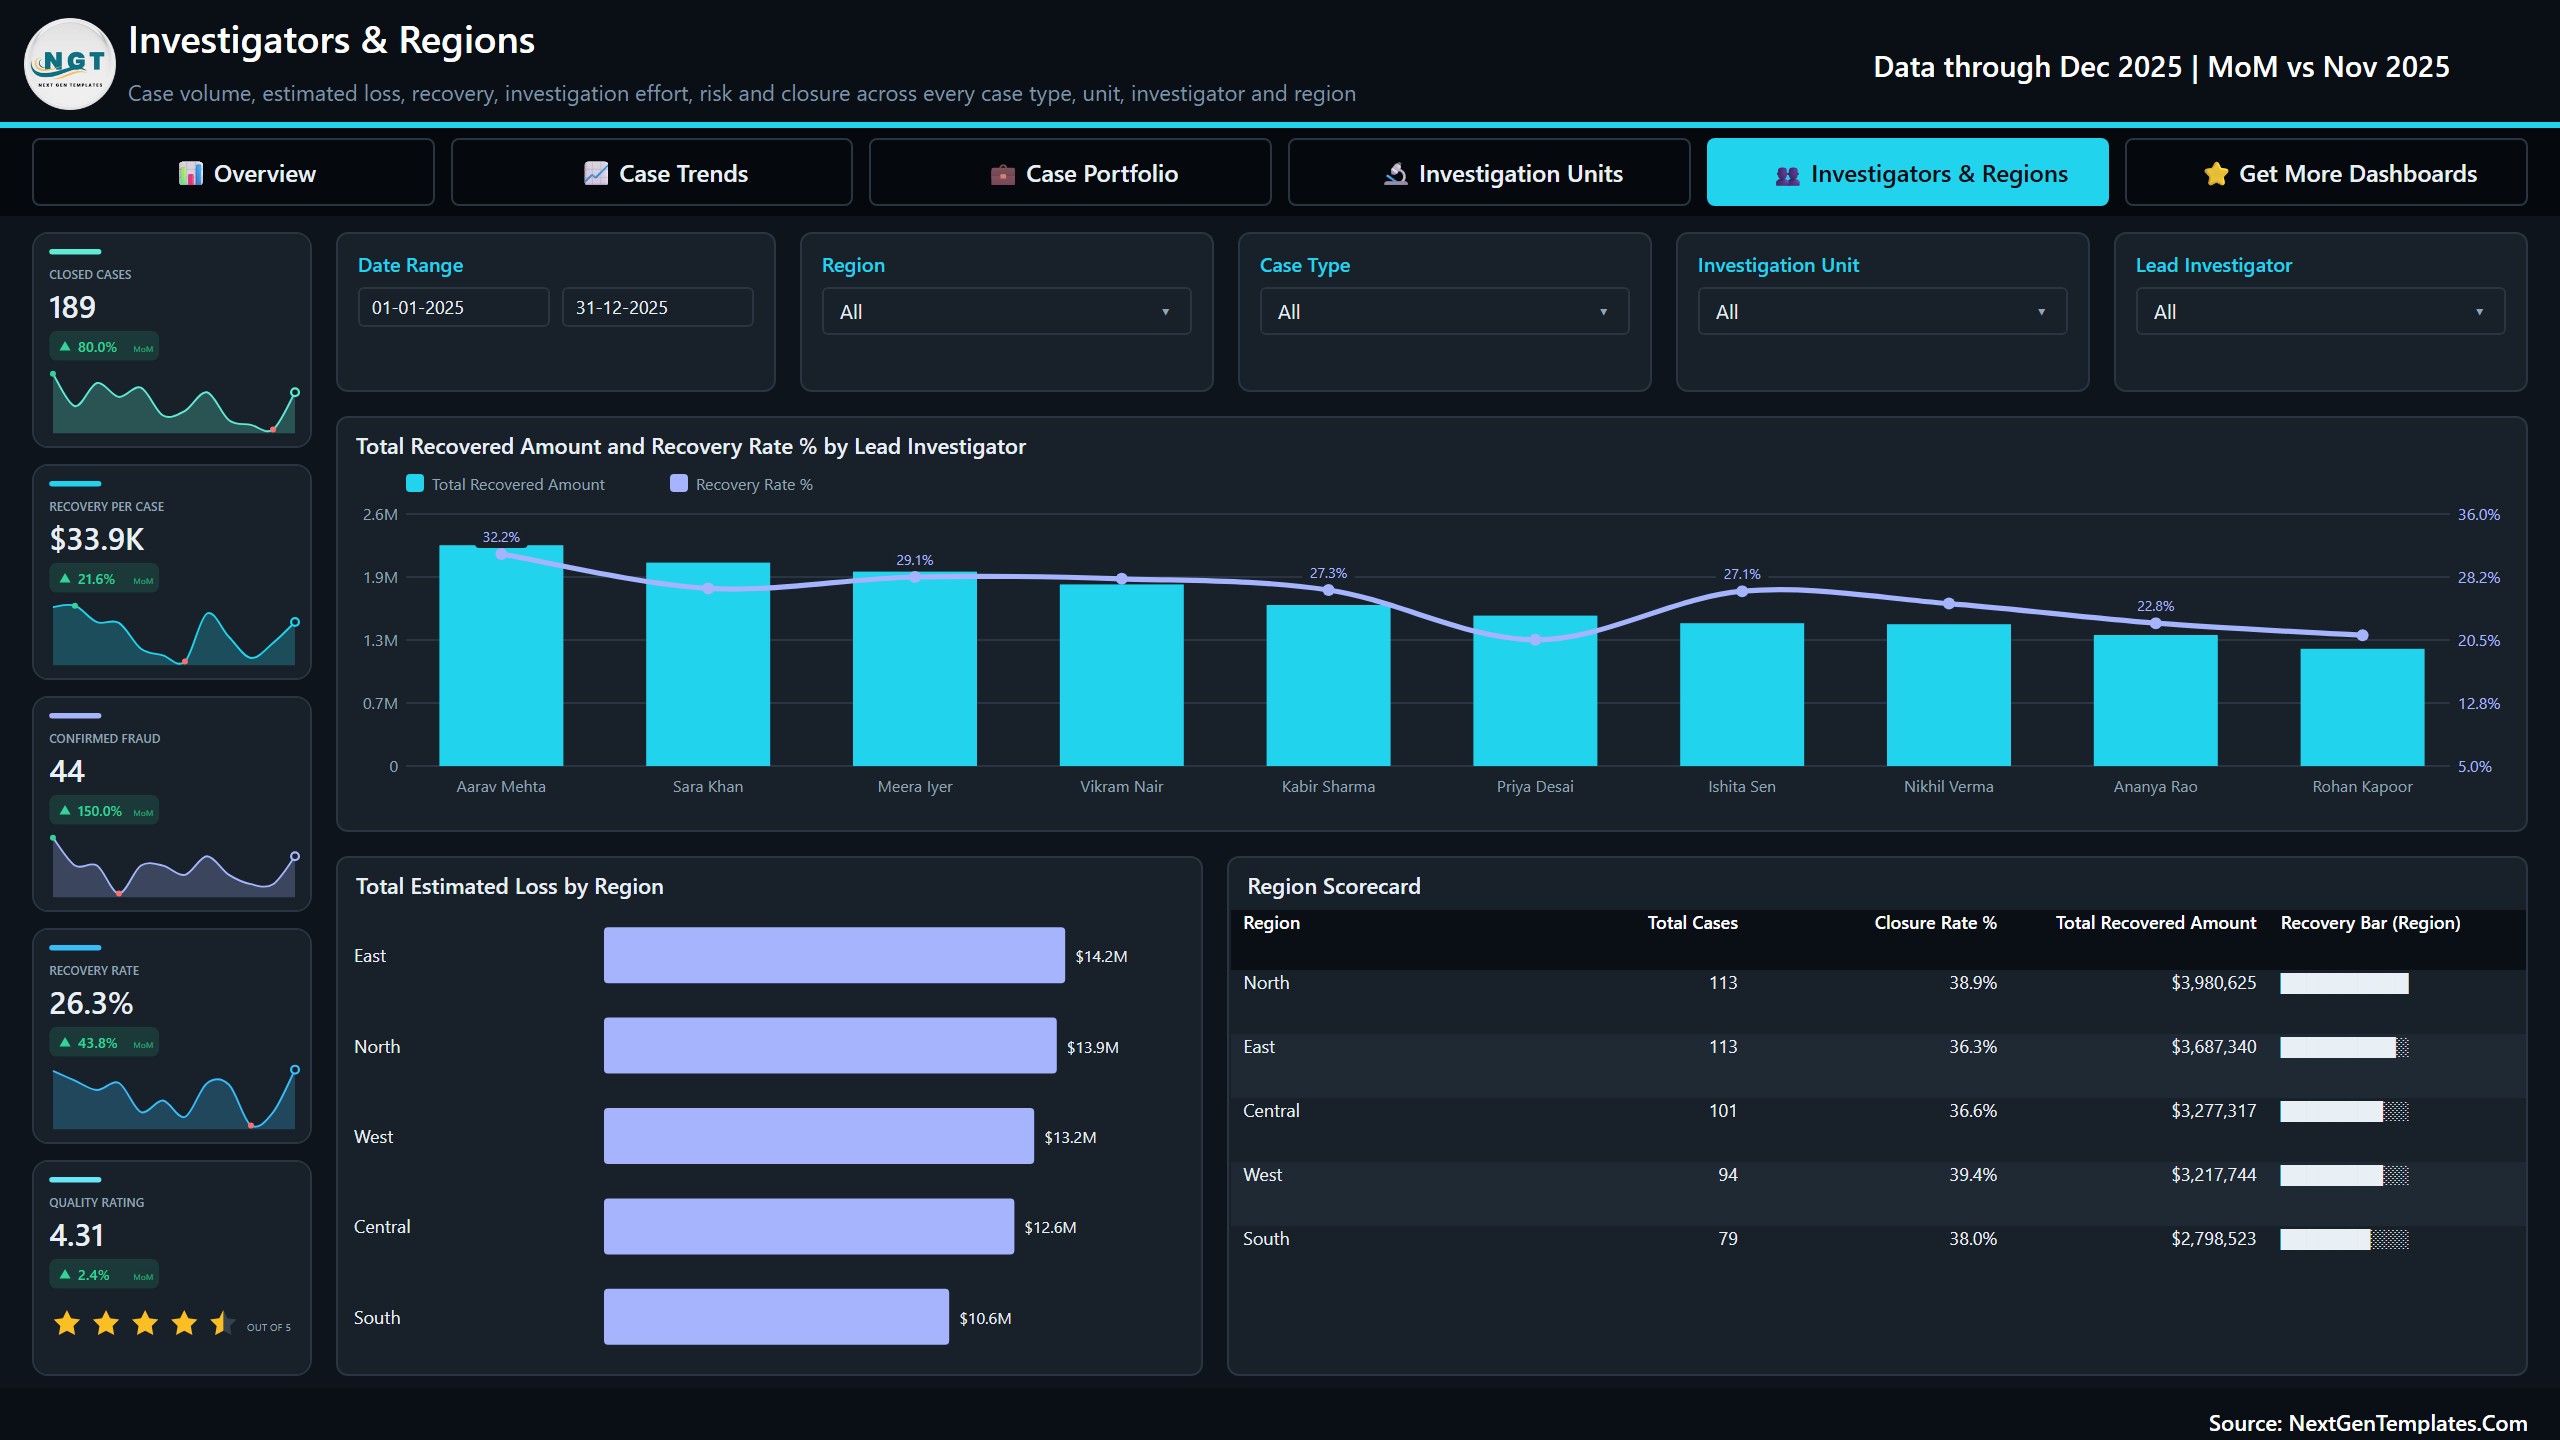Click Ananya Rao's recovered amount bar
The width and height of the screenshot is (2560, 1440).
2156,701
